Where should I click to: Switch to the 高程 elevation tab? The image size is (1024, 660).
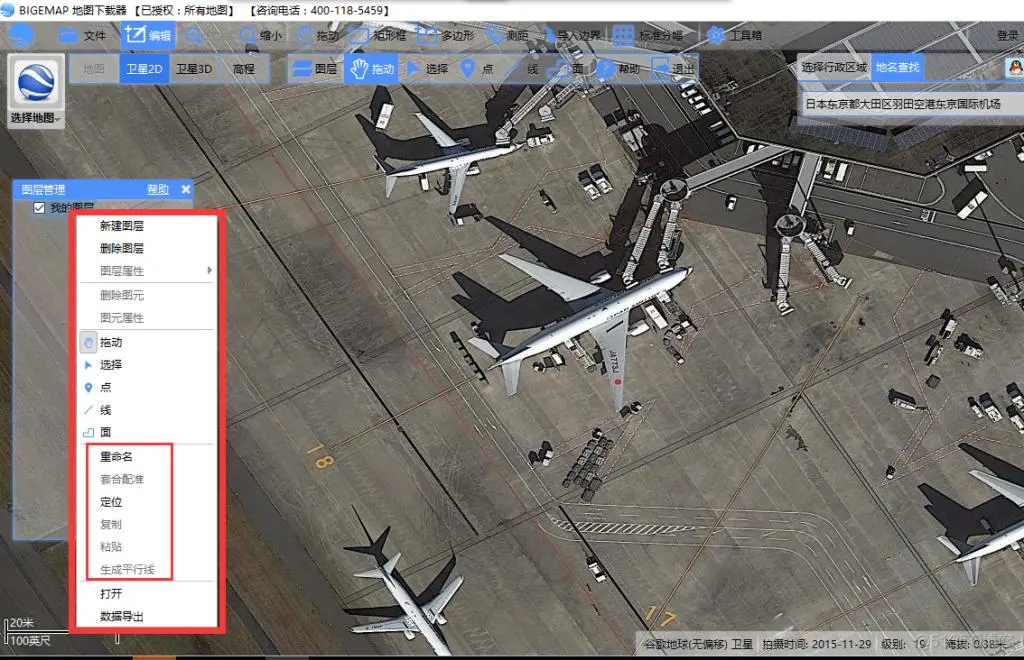coord(244,69)
